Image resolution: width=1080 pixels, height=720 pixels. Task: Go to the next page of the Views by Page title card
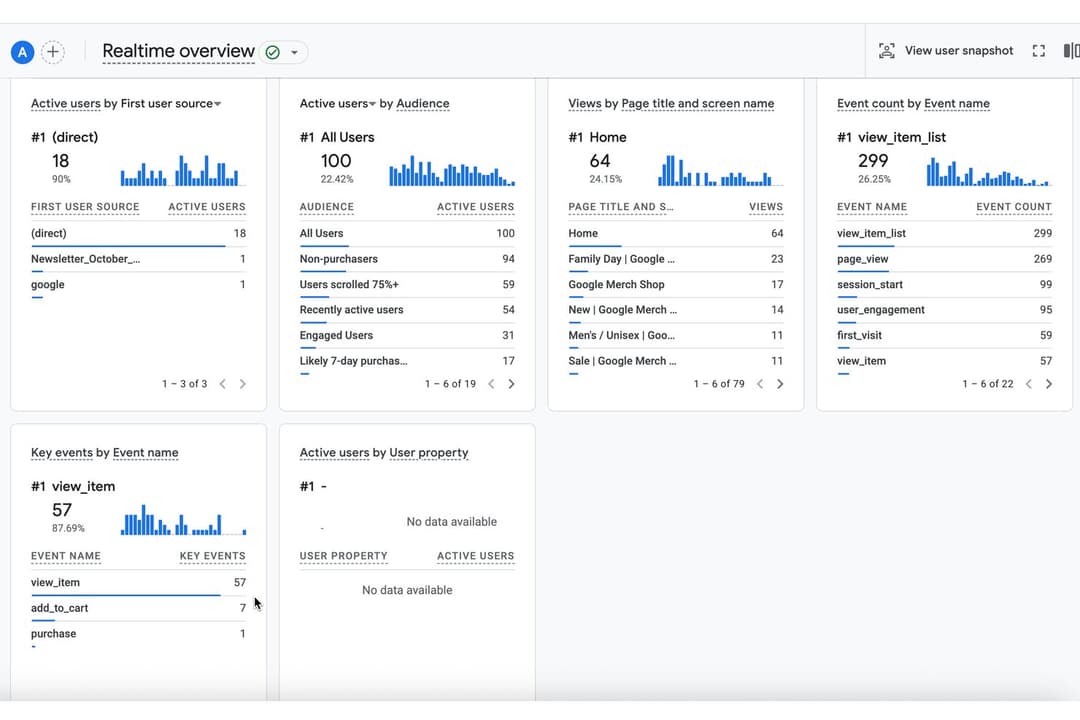[780, 384]
